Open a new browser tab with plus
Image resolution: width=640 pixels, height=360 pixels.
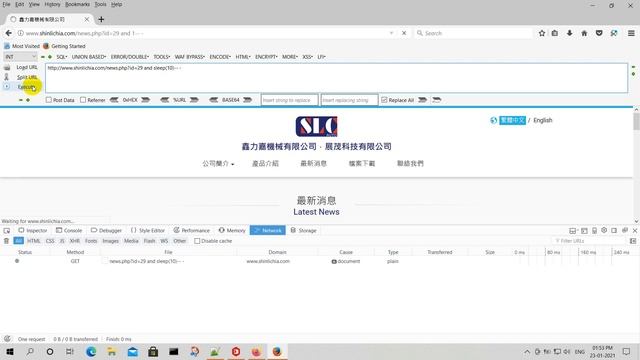click(101, 19)
